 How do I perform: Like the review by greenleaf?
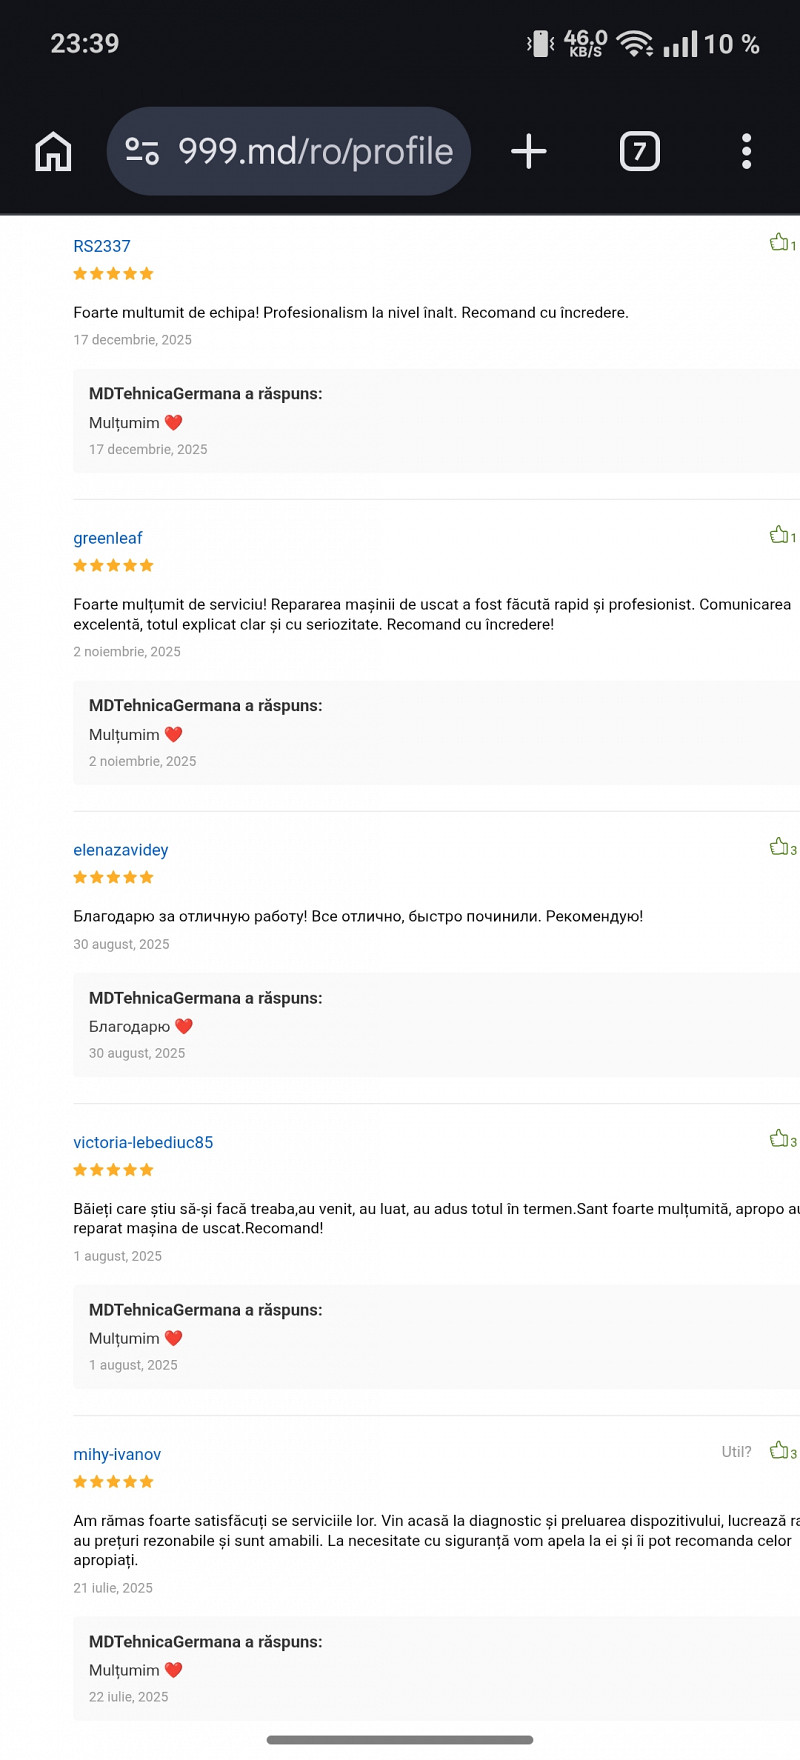pyautogui.click(x=779, y=535)
